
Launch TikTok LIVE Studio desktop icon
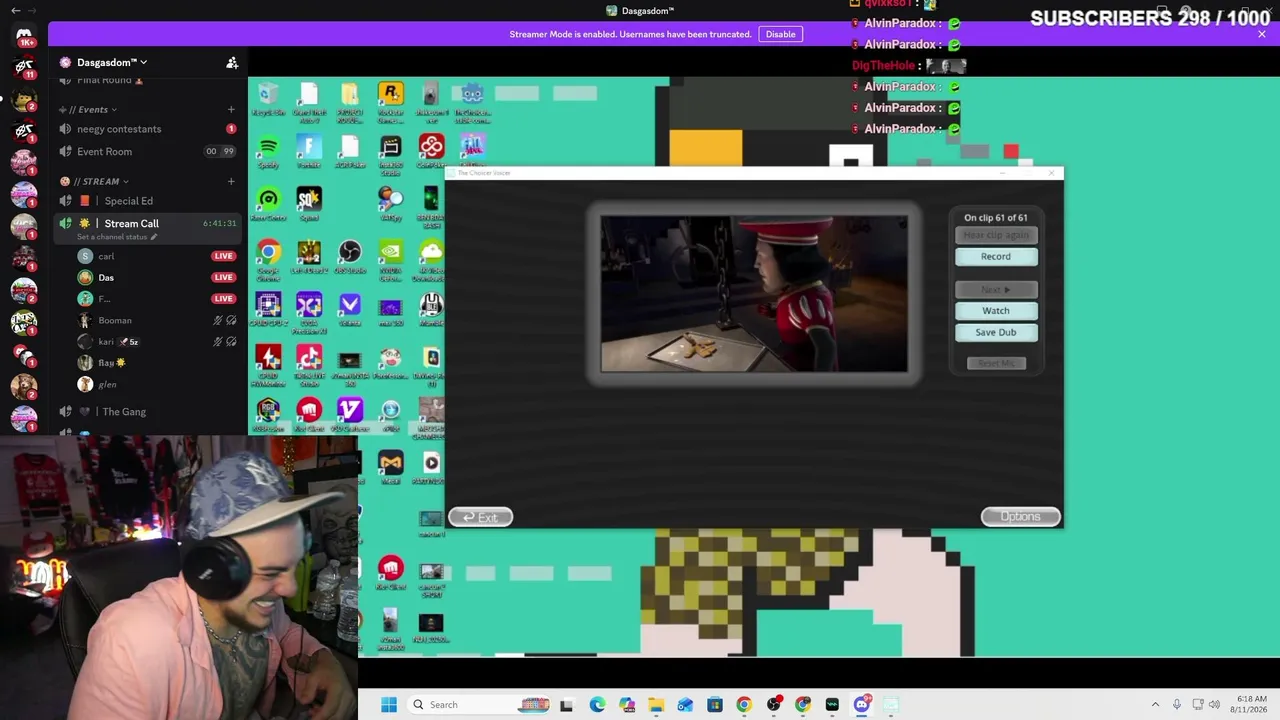[x=309, y=363]
